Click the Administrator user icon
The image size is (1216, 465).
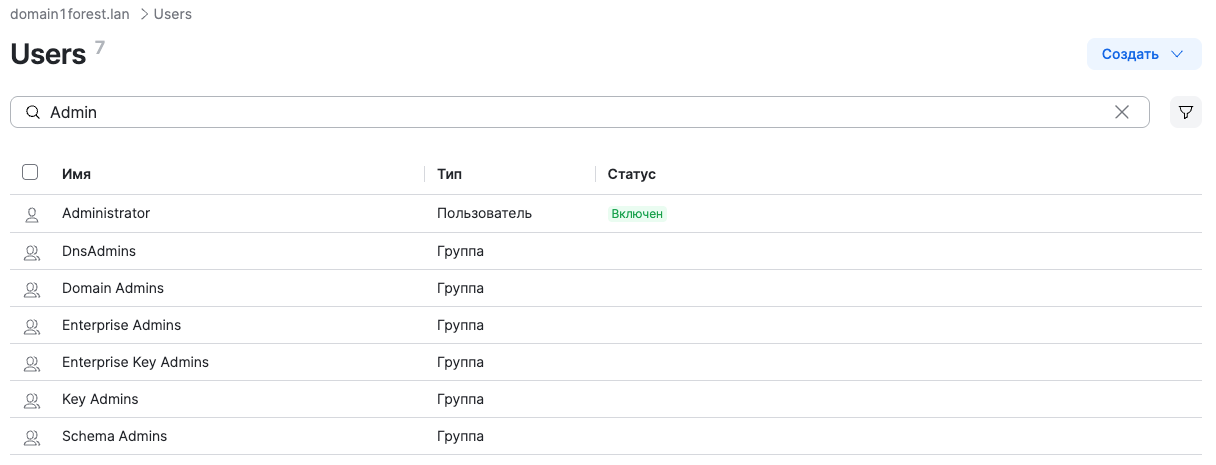pyautogui.click(x=31, y=214)
